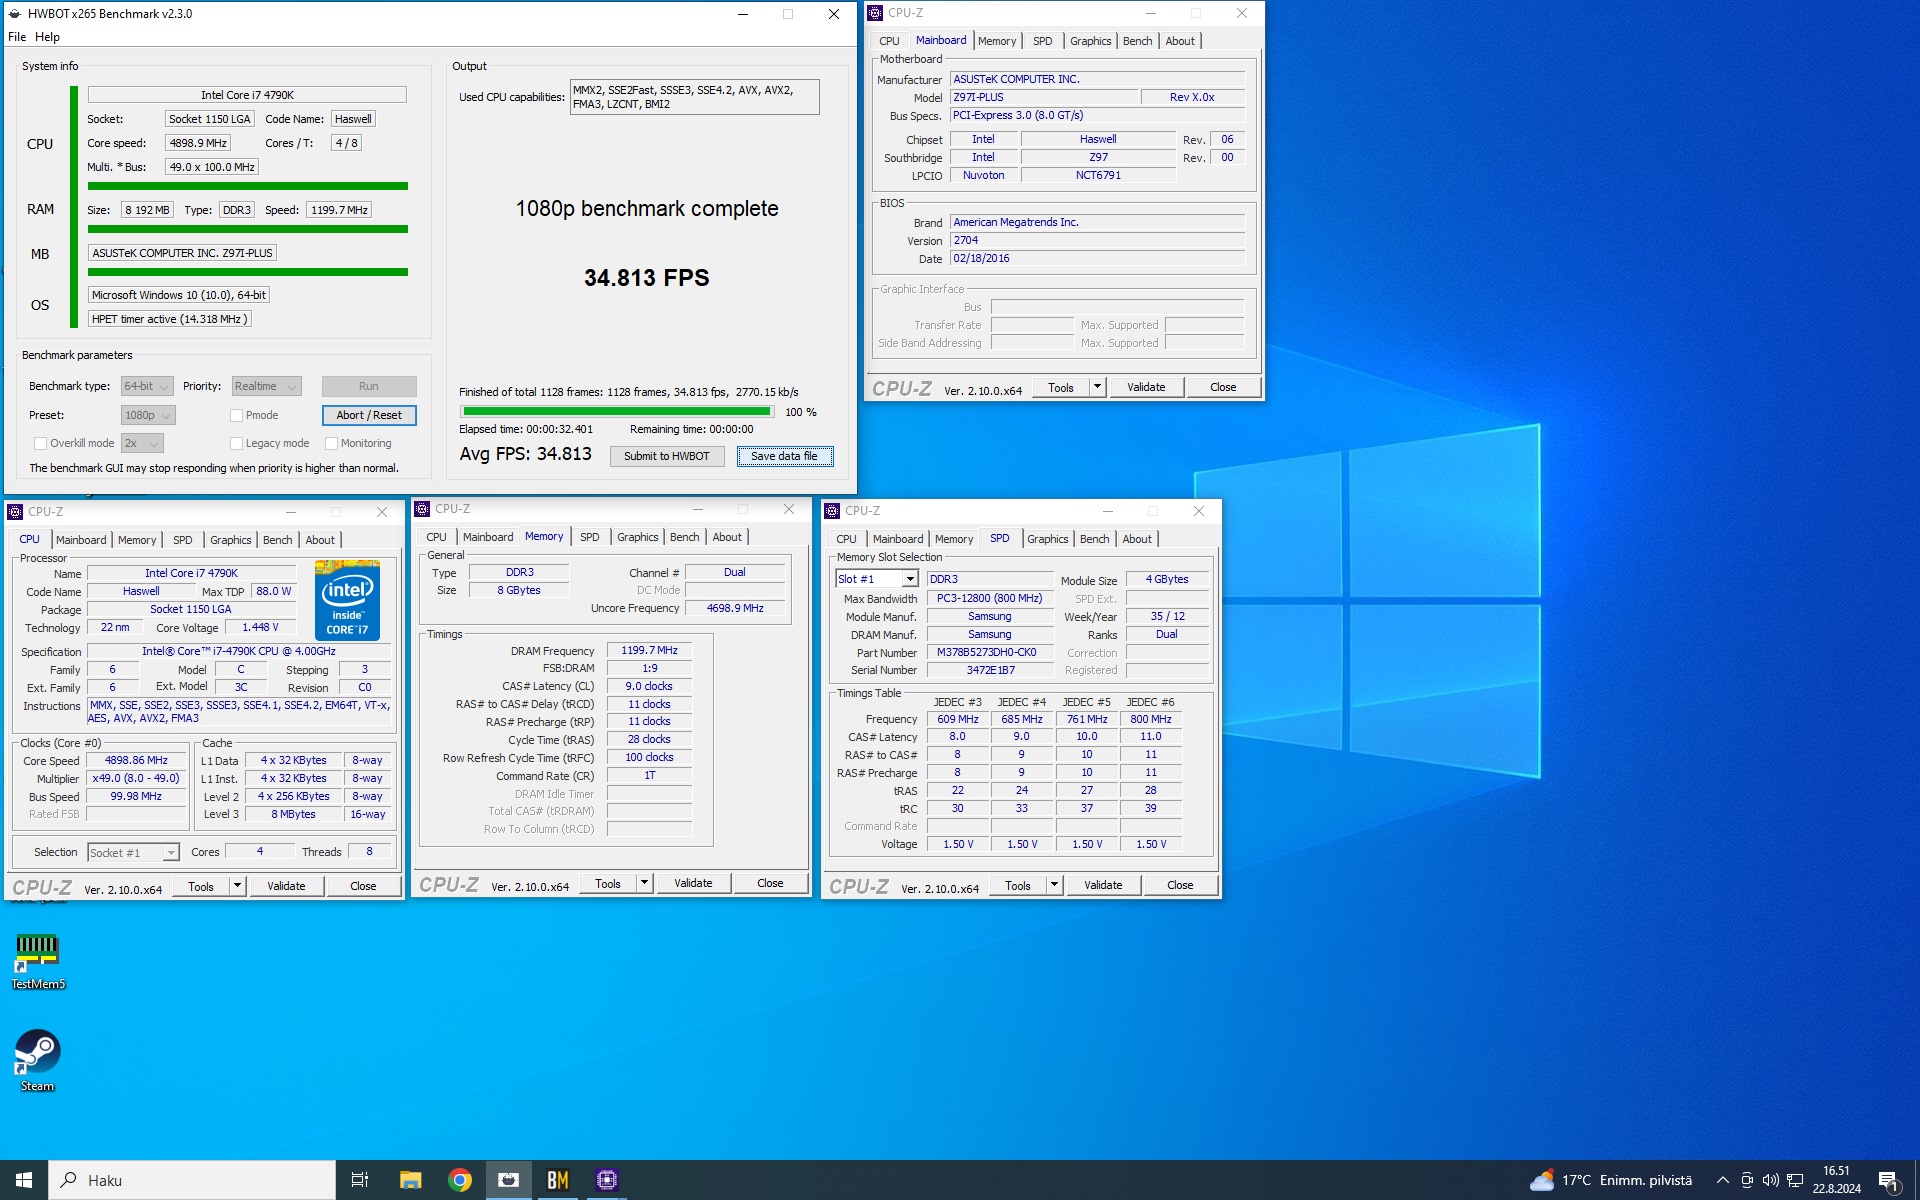Launch Google Chrome from taskbar

pyautogui.click(x=460, y=1180)
